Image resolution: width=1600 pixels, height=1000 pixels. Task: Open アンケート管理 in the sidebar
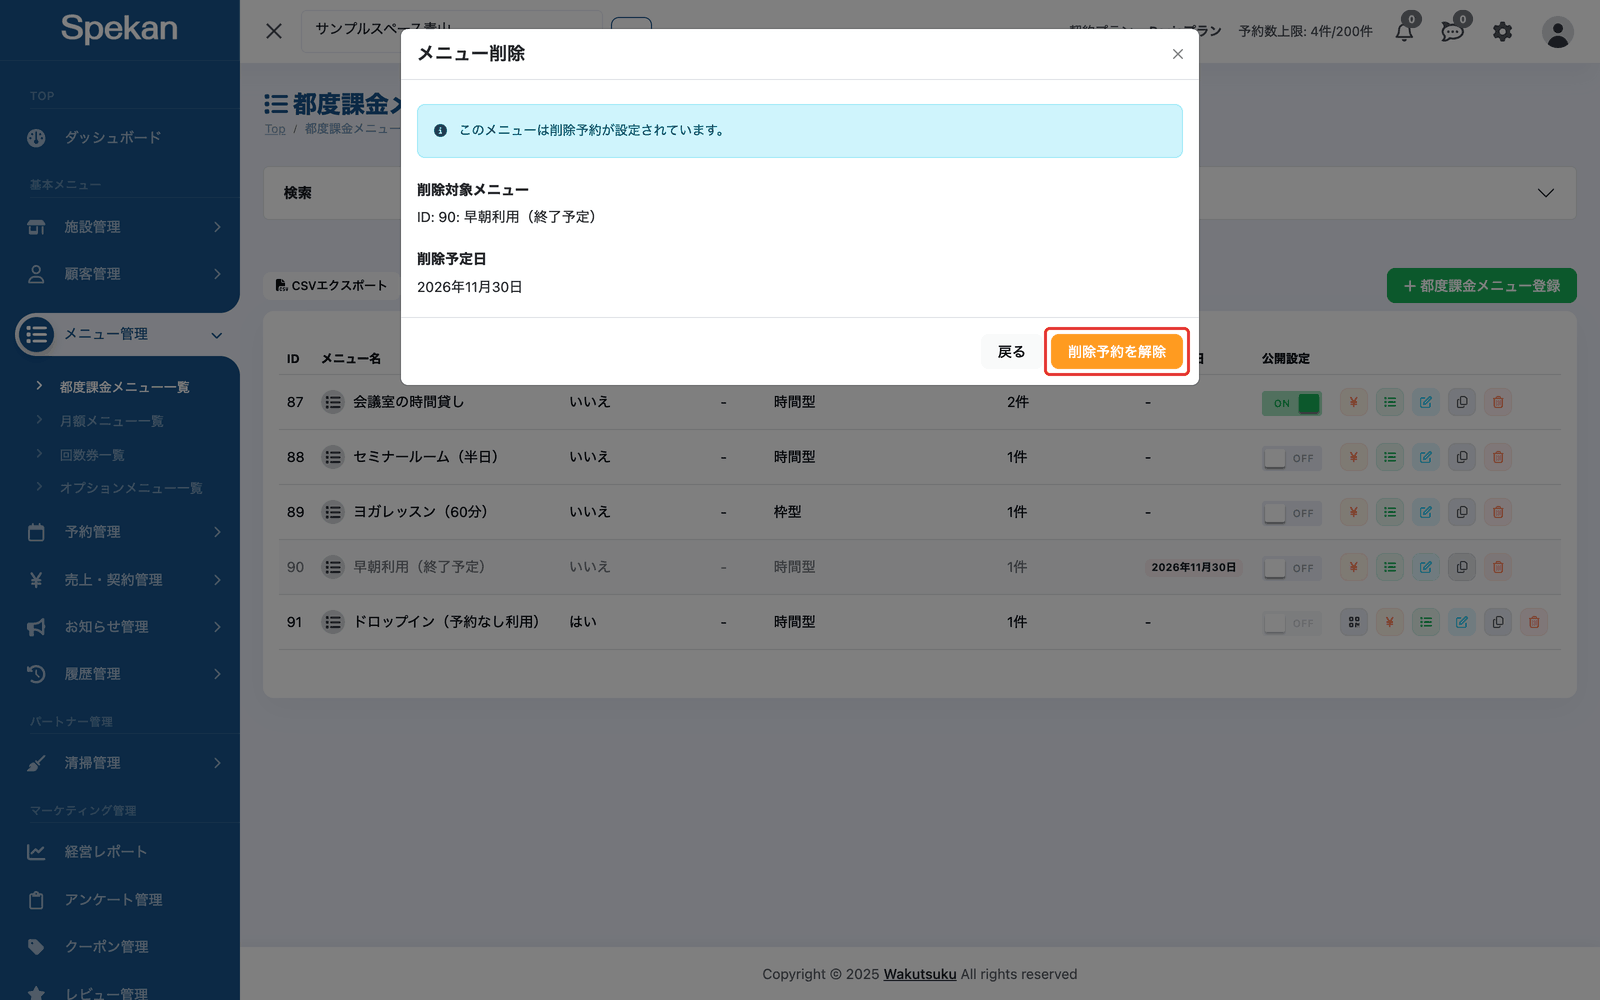tap(120, 900)
